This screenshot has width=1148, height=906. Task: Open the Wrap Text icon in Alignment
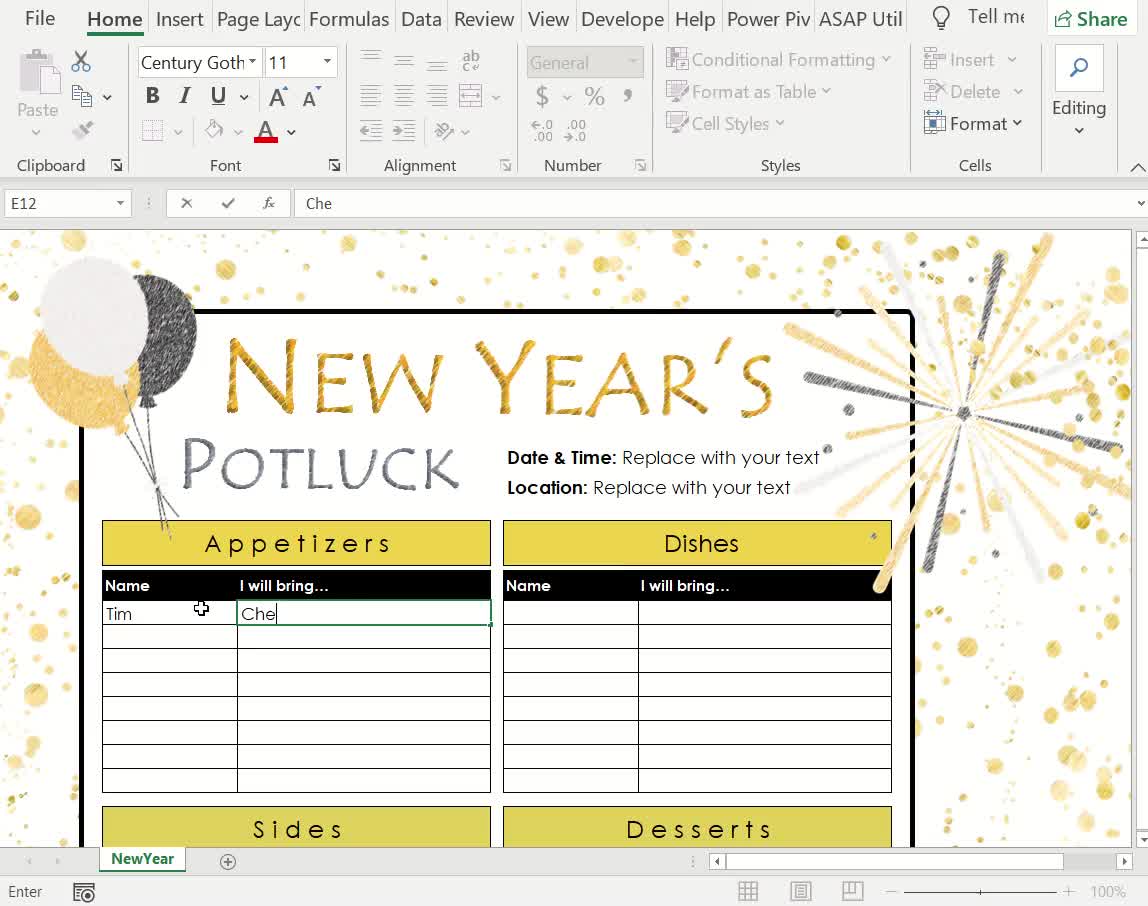tap(467, 61)
